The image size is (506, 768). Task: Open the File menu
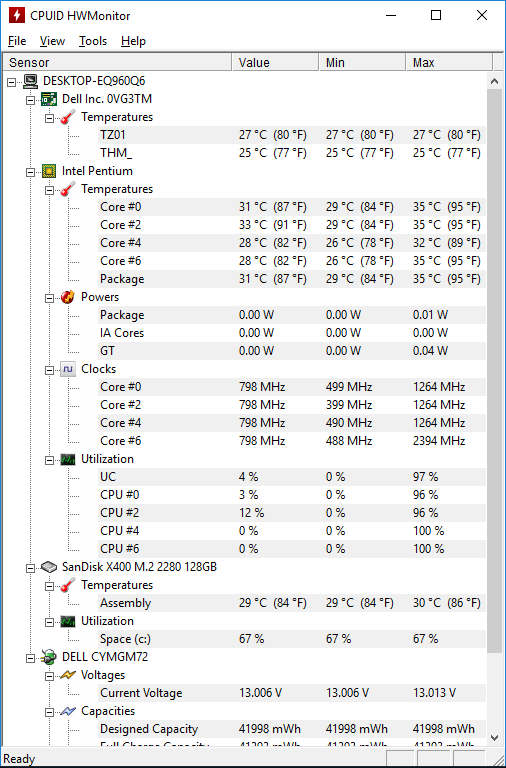tap(17, 41)
